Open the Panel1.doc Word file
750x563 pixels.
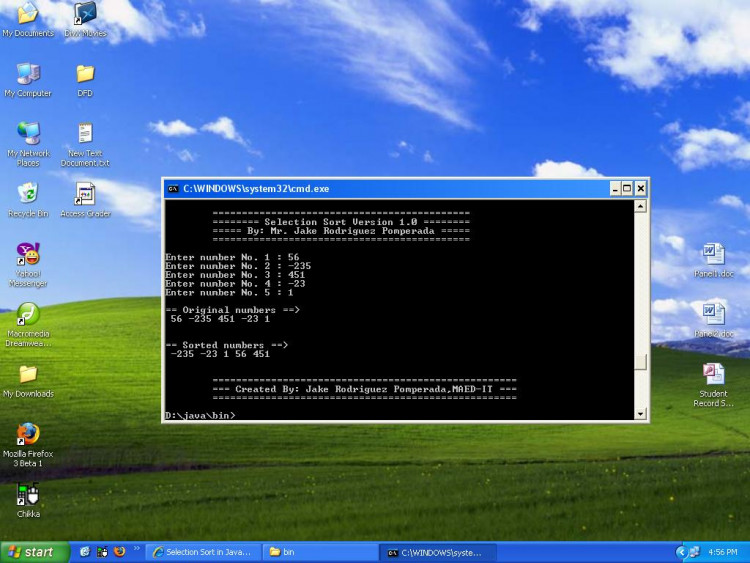click(x=713, y=261)
